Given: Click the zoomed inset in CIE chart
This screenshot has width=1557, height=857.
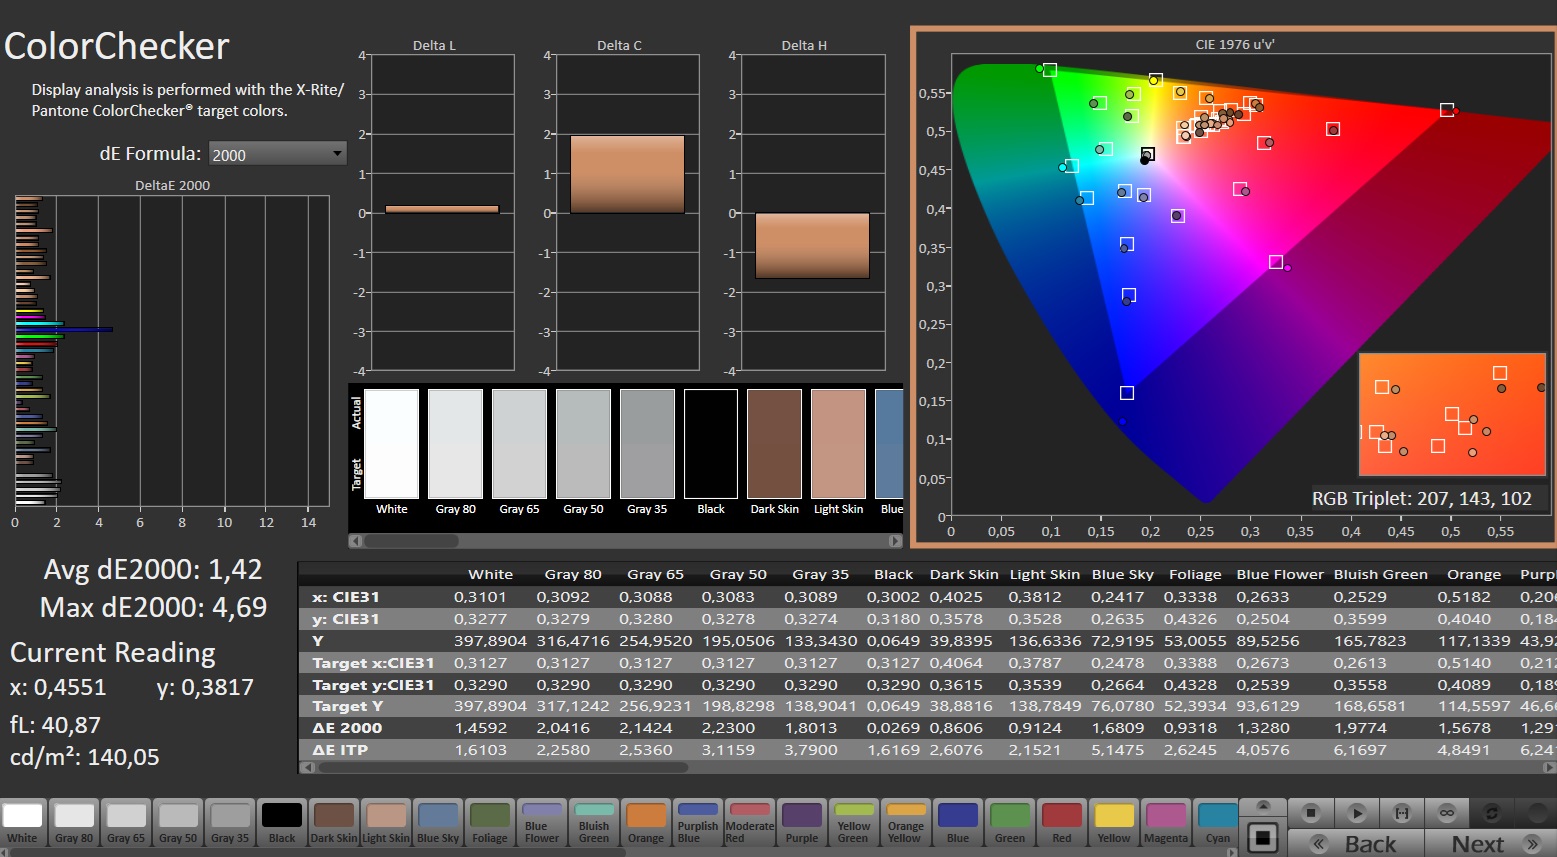Looking at the screenshot, I should tap(1452, 414).
